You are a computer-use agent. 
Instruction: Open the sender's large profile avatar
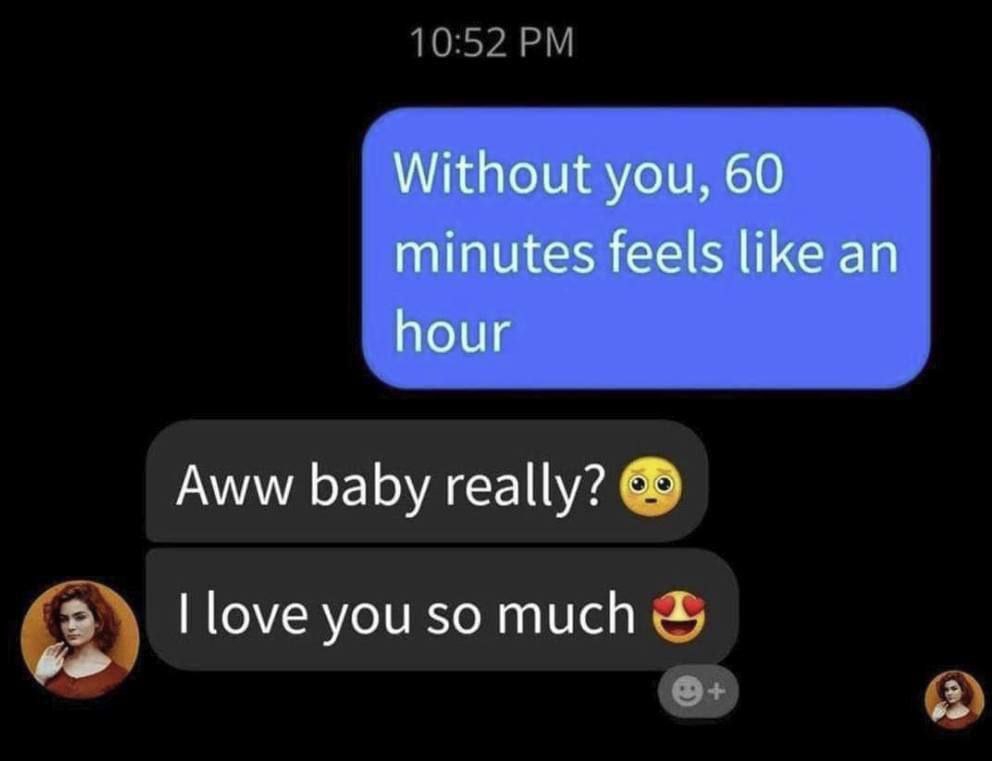tap(80, 639)
